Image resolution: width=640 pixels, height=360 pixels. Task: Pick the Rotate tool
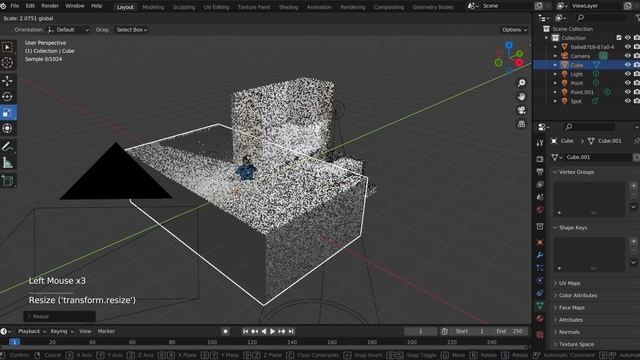[x=7, y=97]
